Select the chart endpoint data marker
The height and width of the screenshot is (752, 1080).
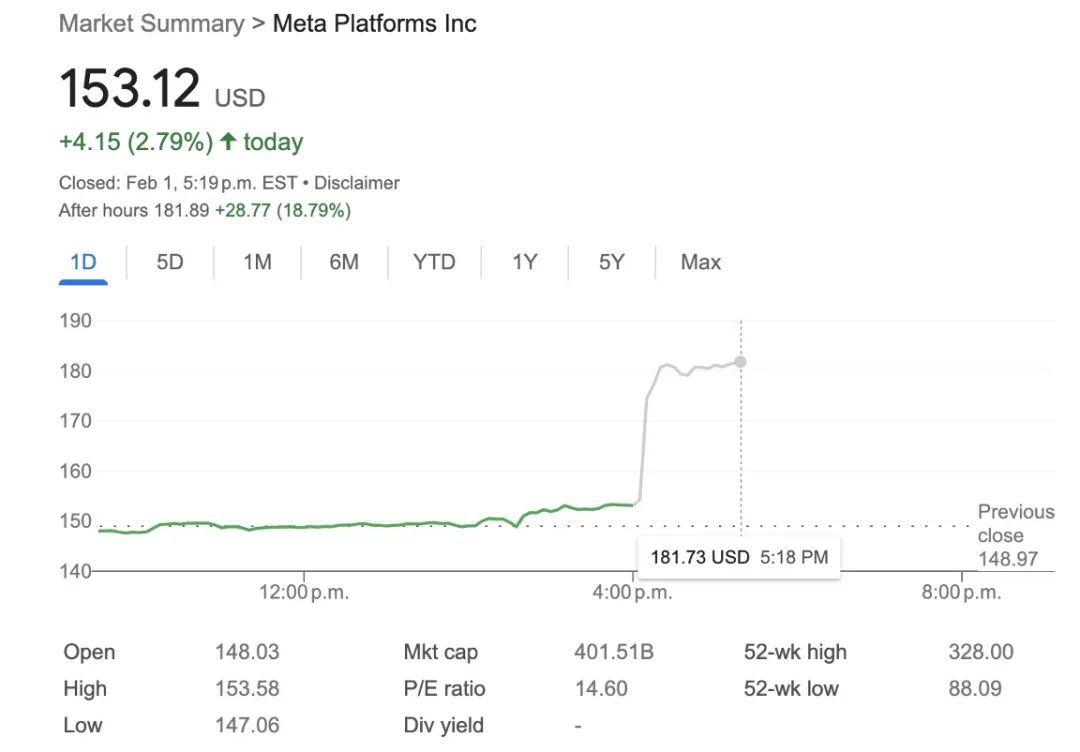coord(740,362)
